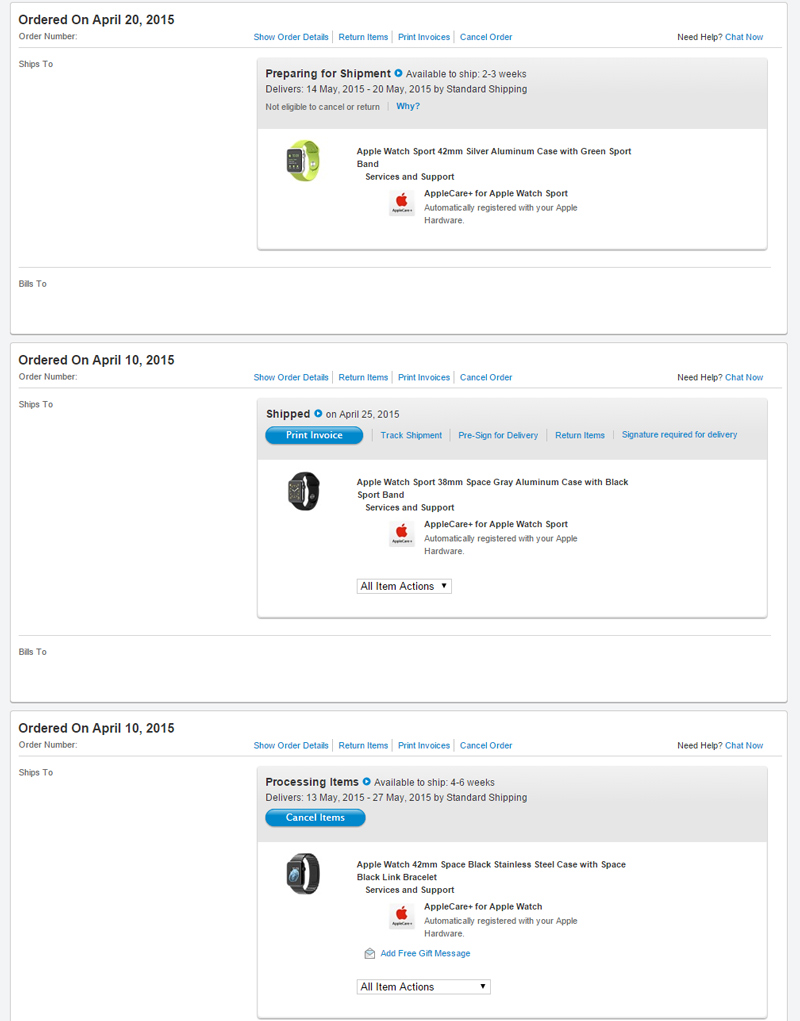Click the gift message envelope icon
This screenshot has width=800, height=1021.
(x=370, y=954)
